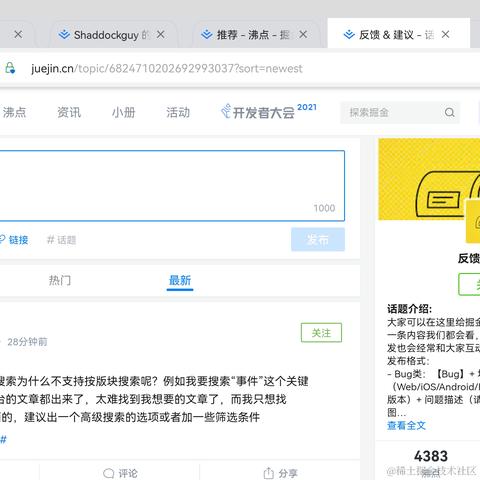
Task: Open the 沸点 navigation item
Action: coord(14,112)
